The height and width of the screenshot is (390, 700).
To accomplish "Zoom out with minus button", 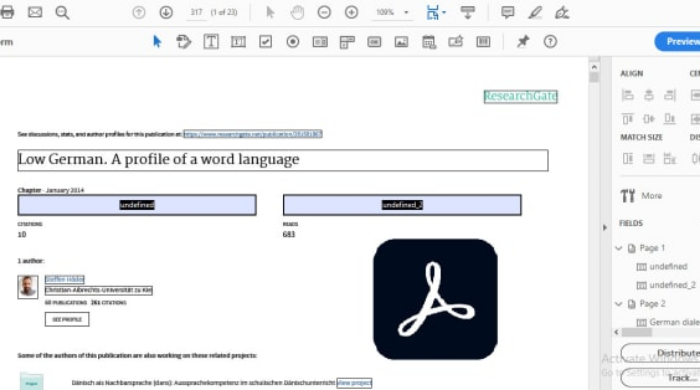I will [x=324, y=12].
